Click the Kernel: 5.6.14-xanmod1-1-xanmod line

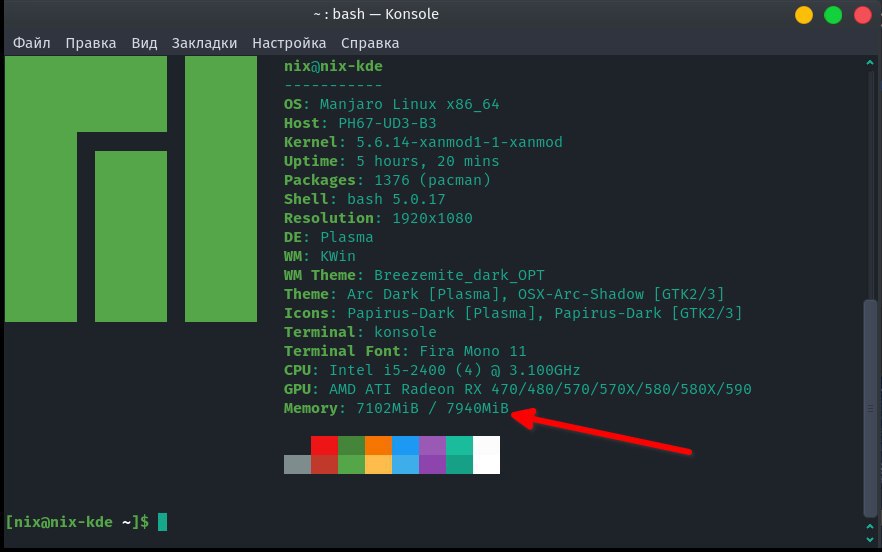[x=423, y=142]
